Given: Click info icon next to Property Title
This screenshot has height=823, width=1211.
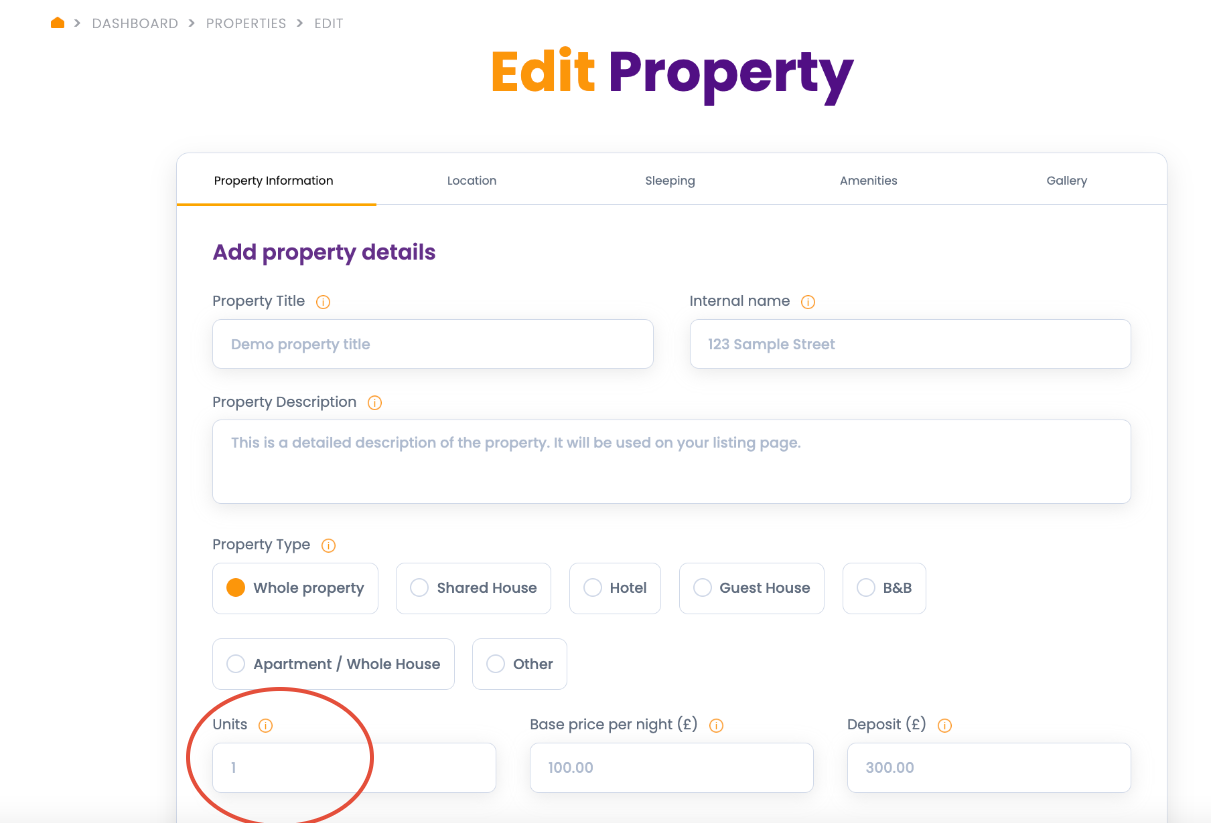Looking at the screenshot, I should coord(323,302).
